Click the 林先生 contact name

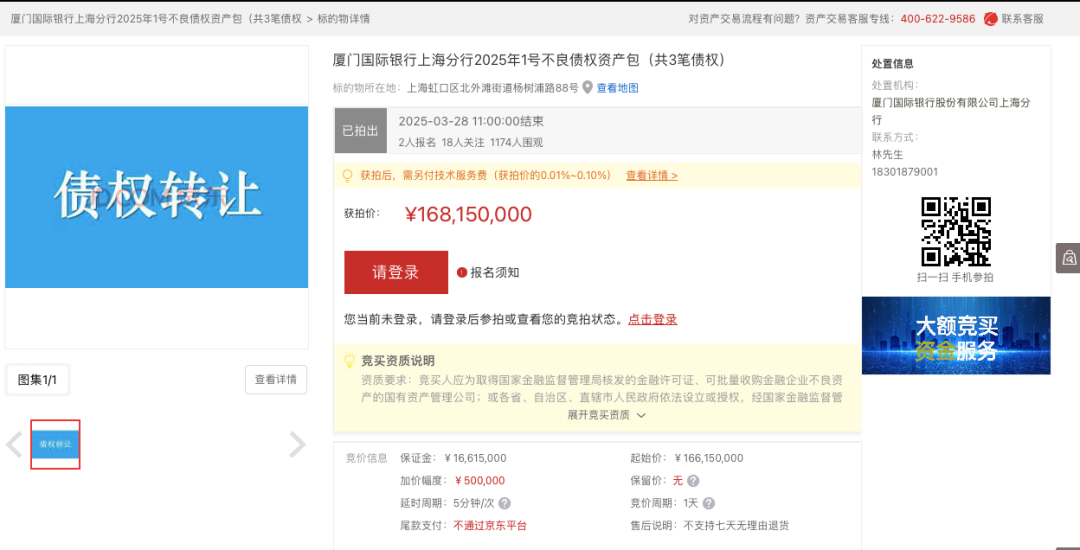coord(887,154)
